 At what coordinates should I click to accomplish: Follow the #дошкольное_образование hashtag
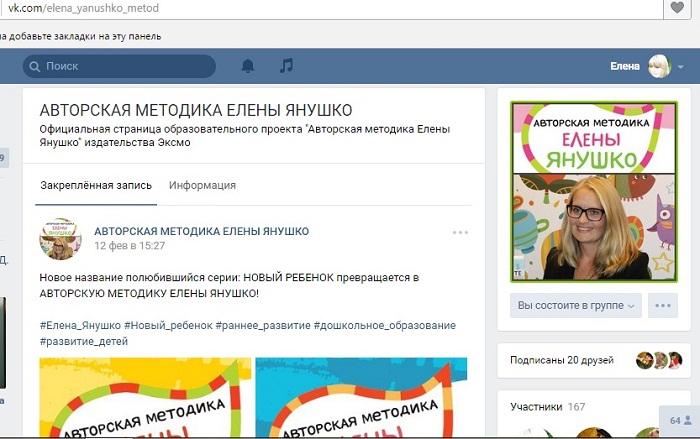(x=385, y=325)
